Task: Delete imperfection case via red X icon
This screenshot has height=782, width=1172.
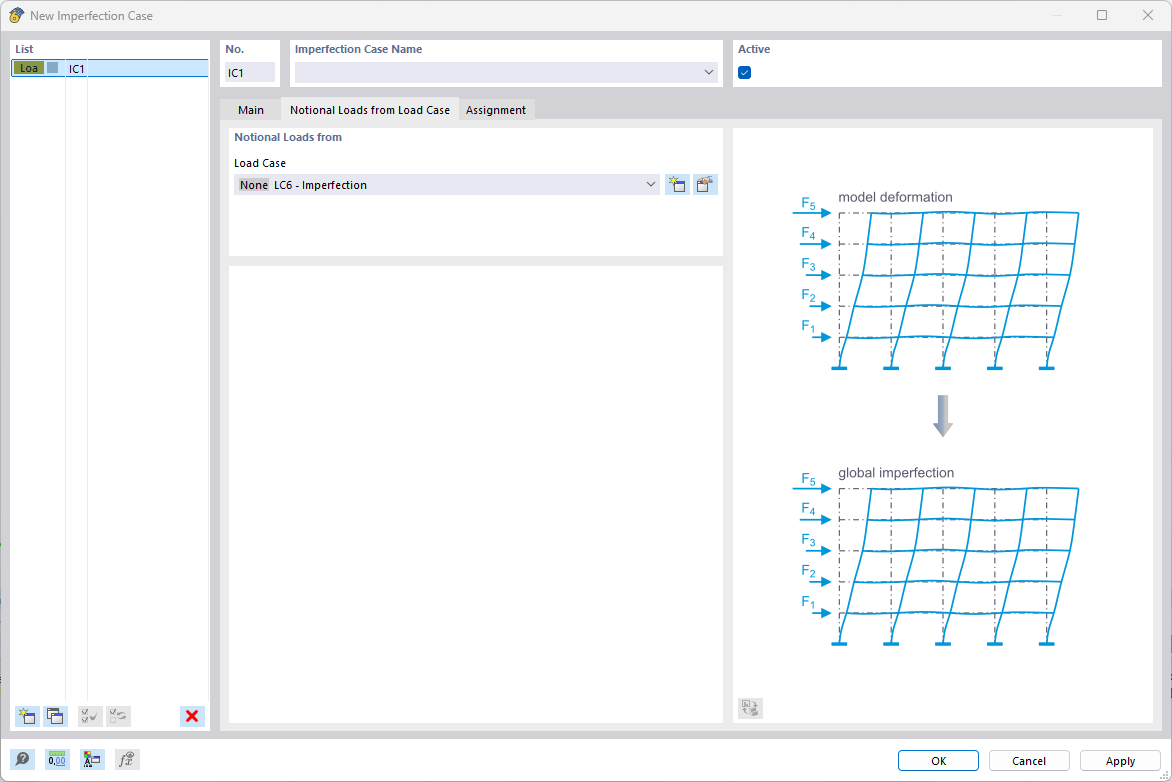Action: (191, 716)
